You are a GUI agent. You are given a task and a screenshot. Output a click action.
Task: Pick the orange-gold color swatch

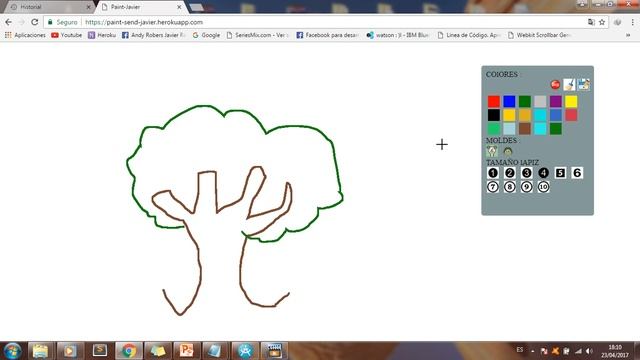[524, 115]
